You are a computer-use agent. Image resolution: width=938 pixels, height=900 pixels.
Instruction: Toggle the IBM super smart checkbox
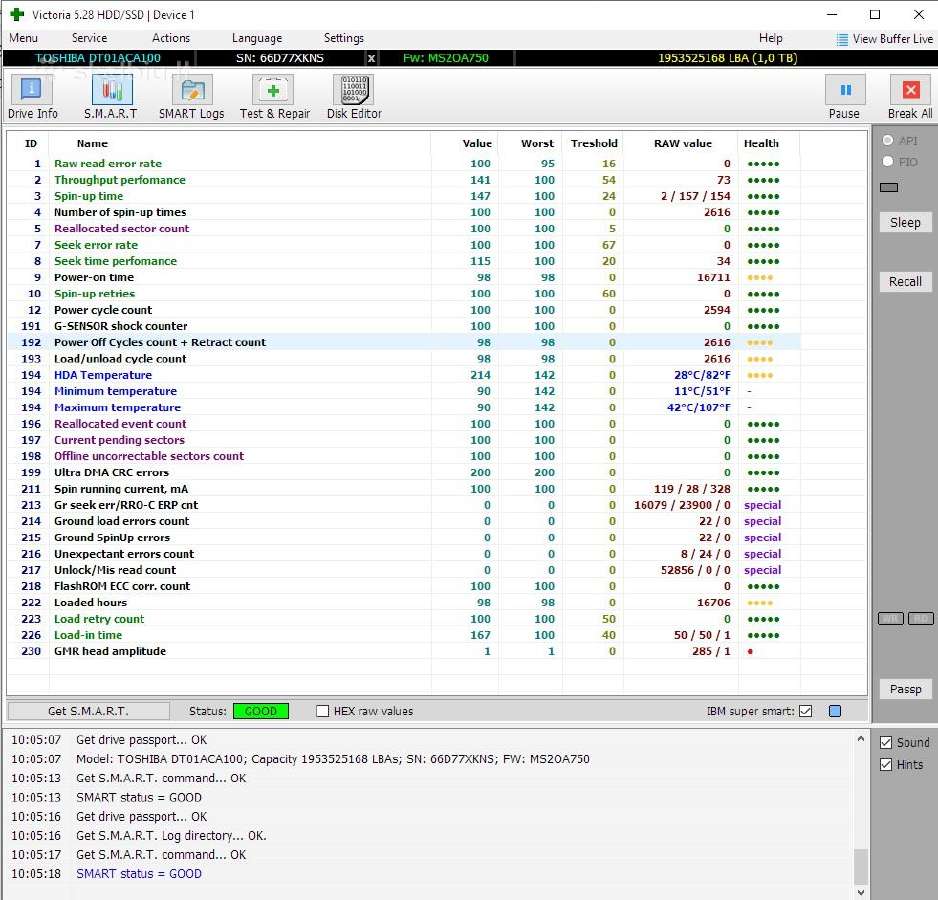806,711
